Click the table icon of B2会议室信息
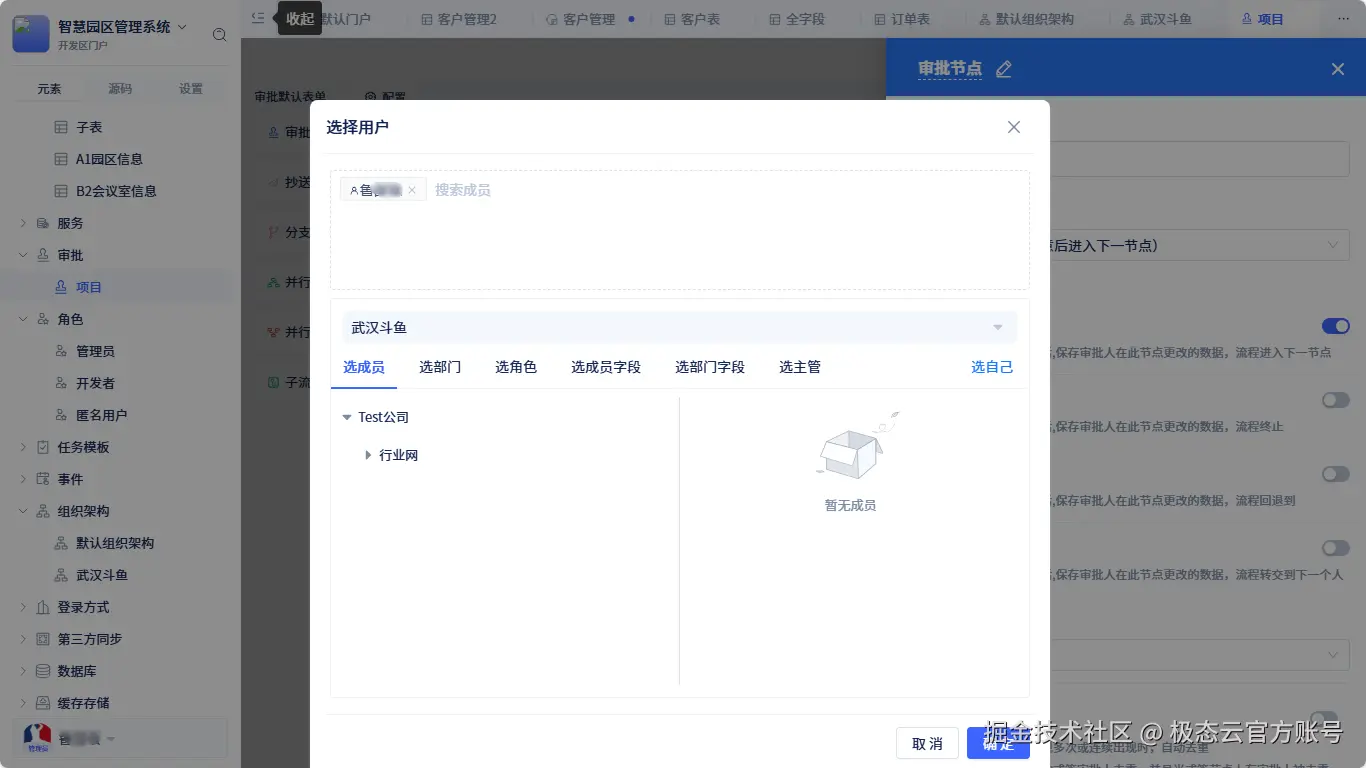 tap(61, 191)
